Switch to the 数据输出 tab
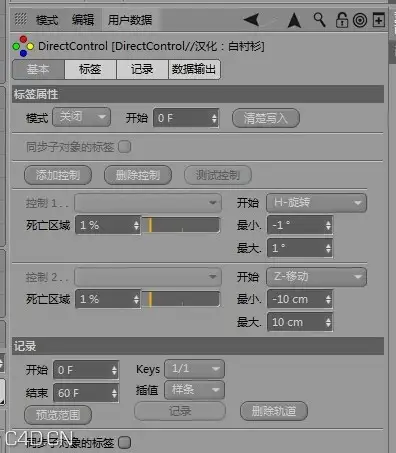 point(194,69)
